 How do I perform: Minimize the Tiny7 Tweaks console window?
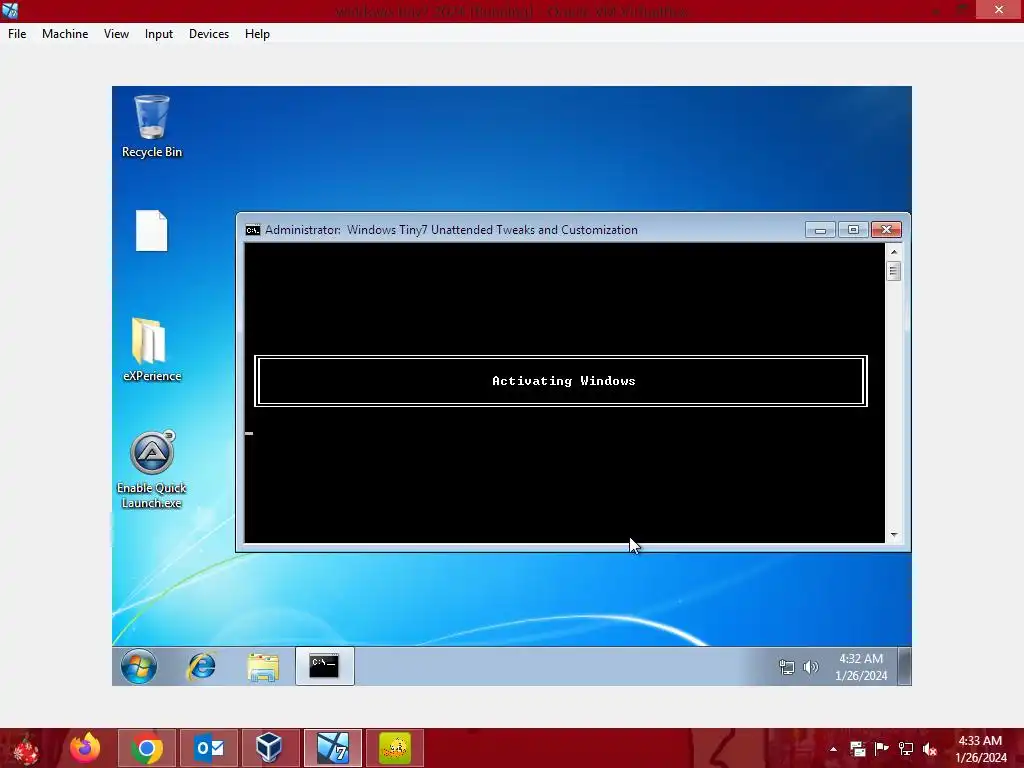(x=820, y=230)
